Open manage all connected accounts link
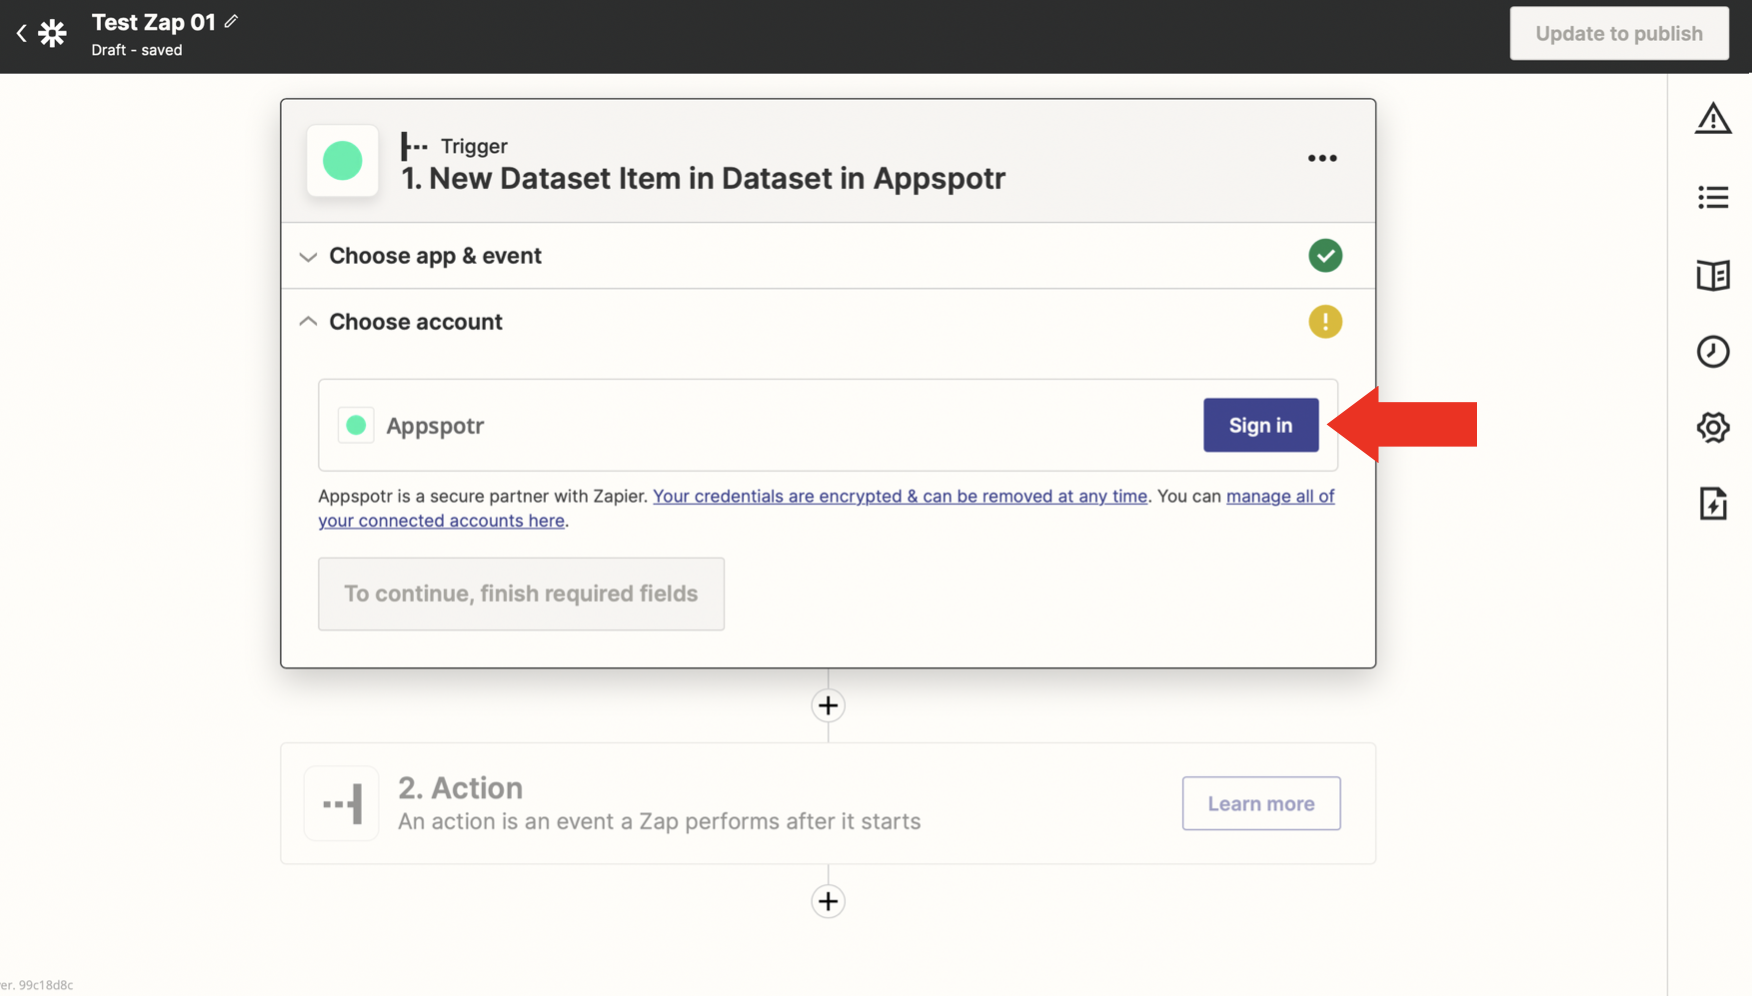 tap(826, 508)
